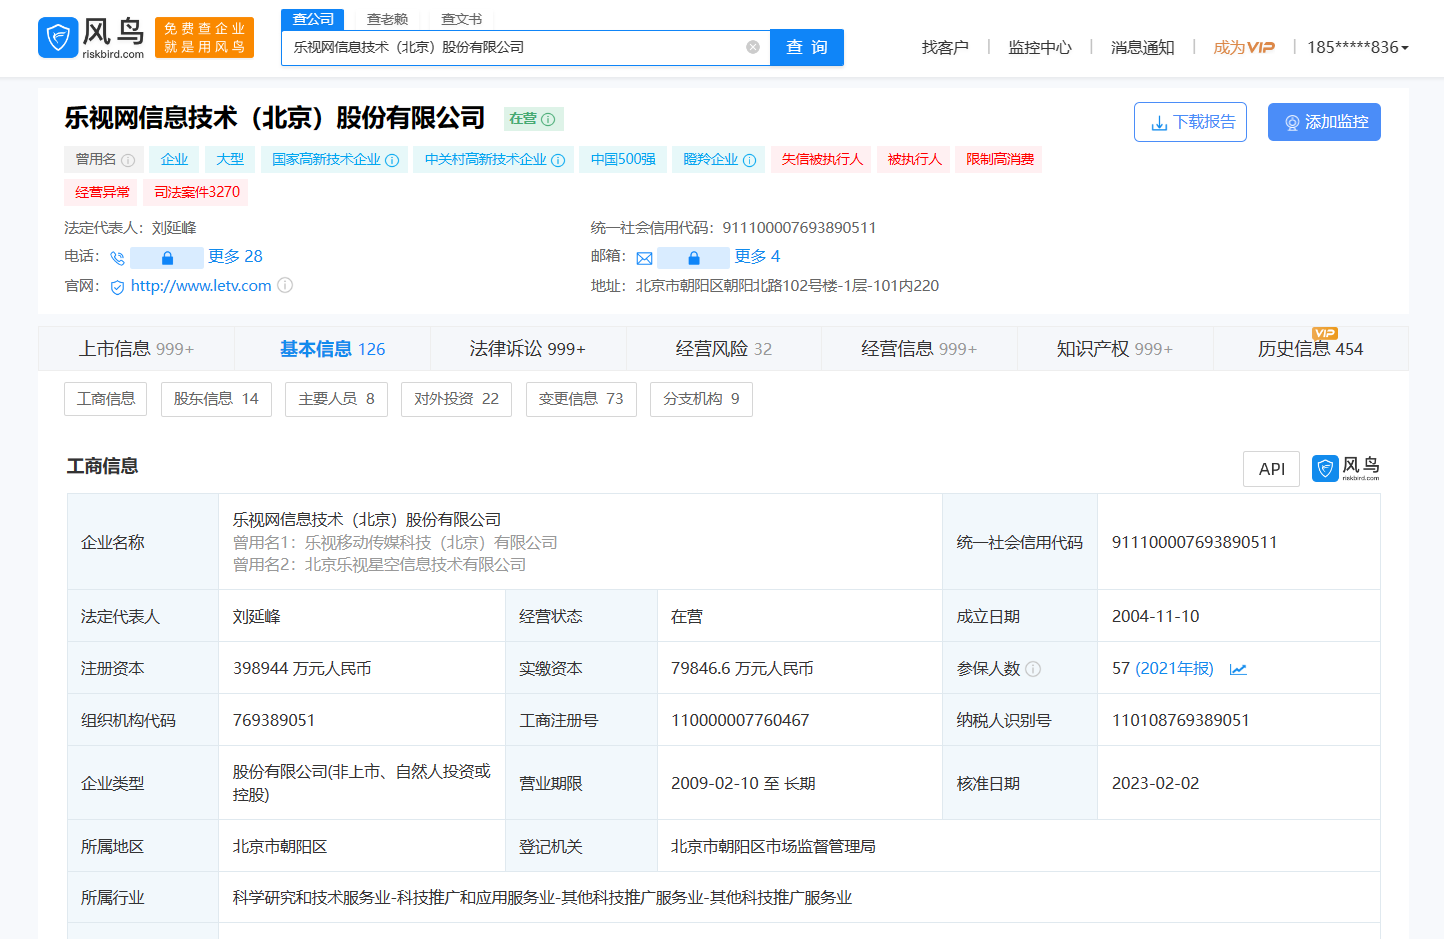Viewport: 1444px width, 939px height.
Task: Select 对外投资 22 sub-section button
Action: click(456, 399)
